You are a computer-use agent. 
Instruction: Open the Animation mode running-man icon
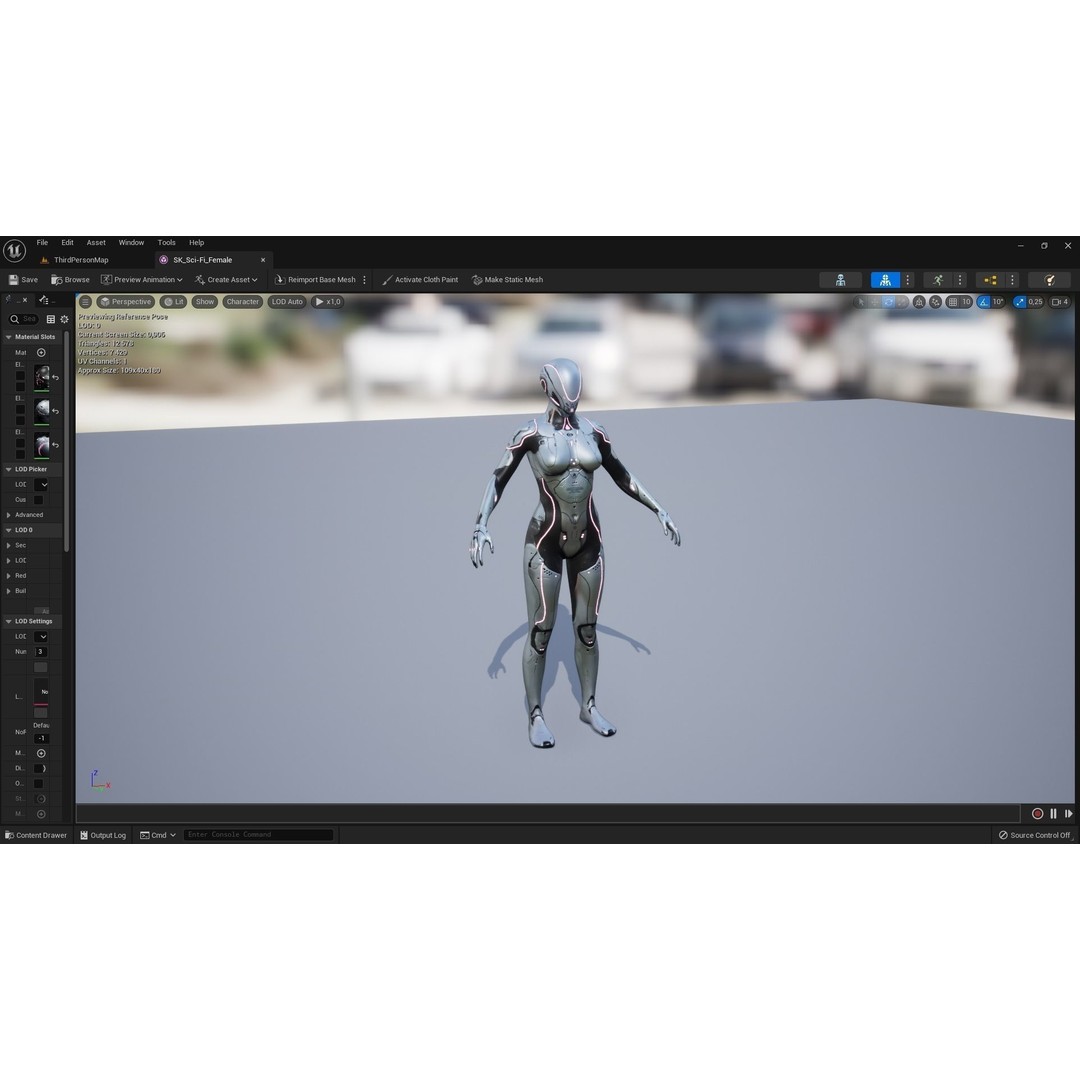click(x=937, y=280)
